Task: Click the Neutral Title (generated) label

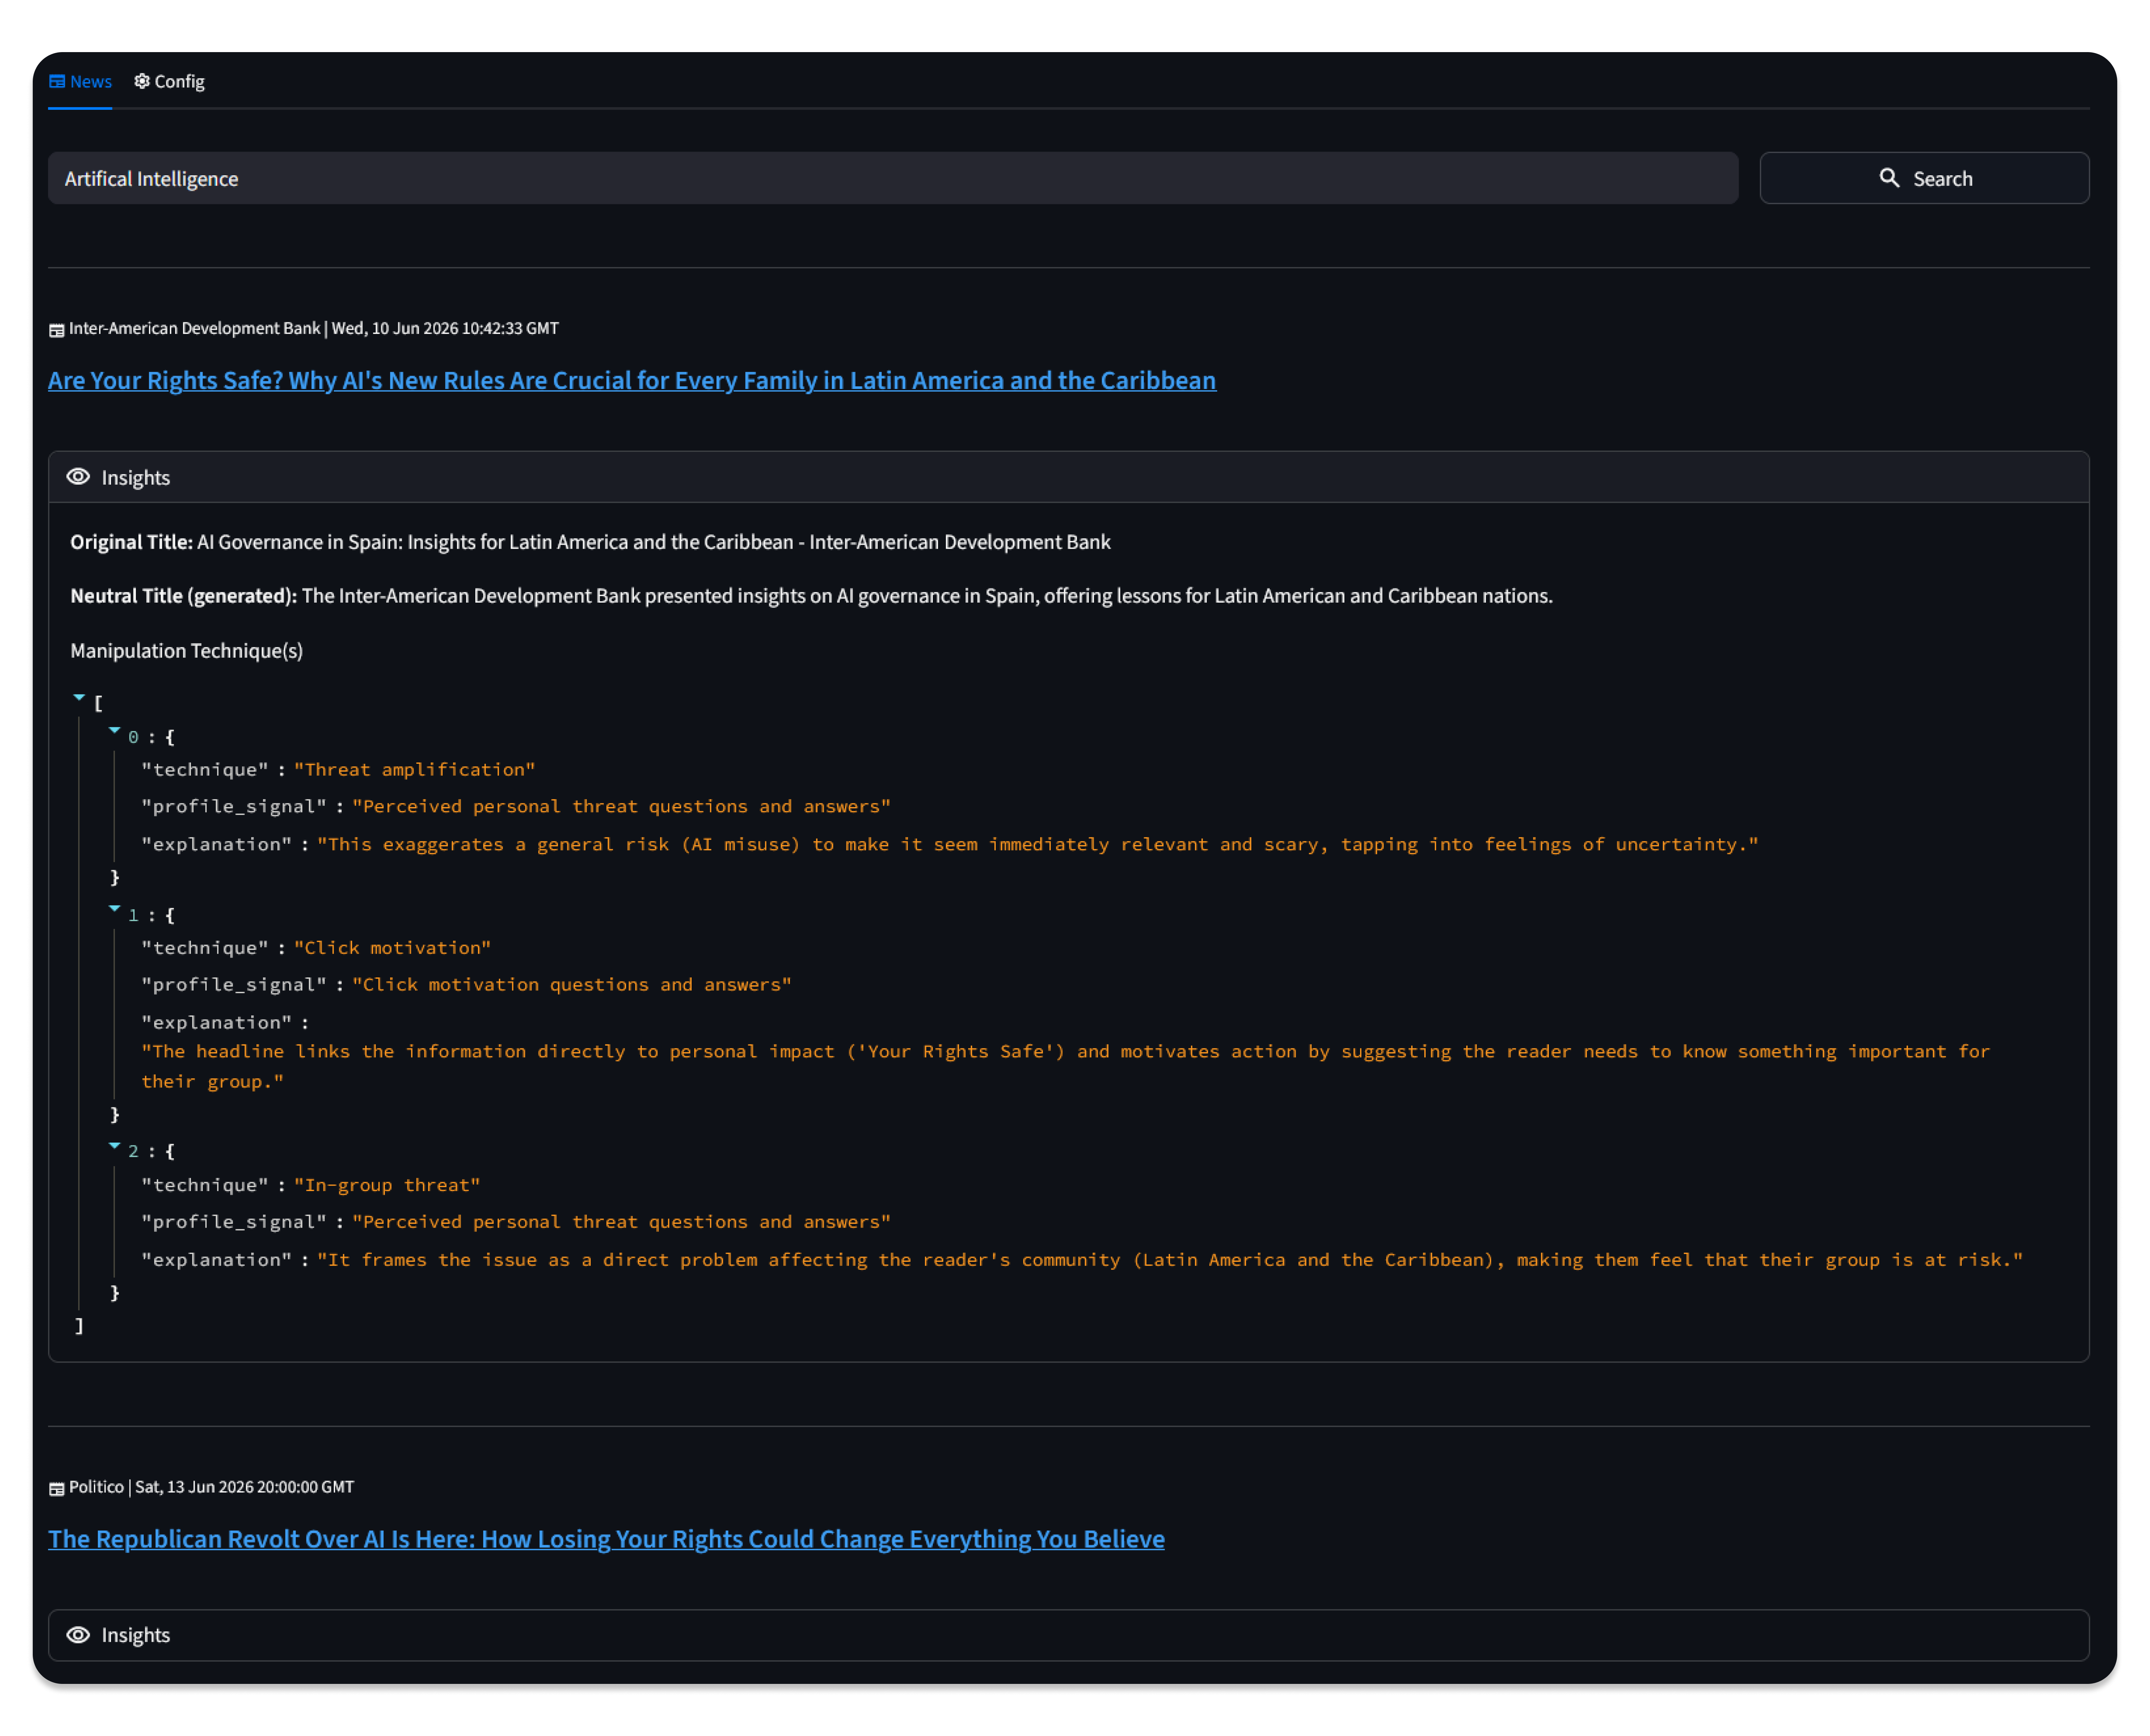Action: tap(183, 595)
